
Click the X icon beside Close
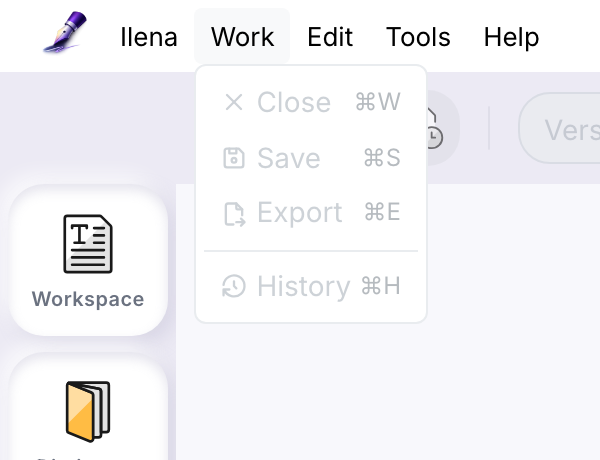tap(234, 102)
